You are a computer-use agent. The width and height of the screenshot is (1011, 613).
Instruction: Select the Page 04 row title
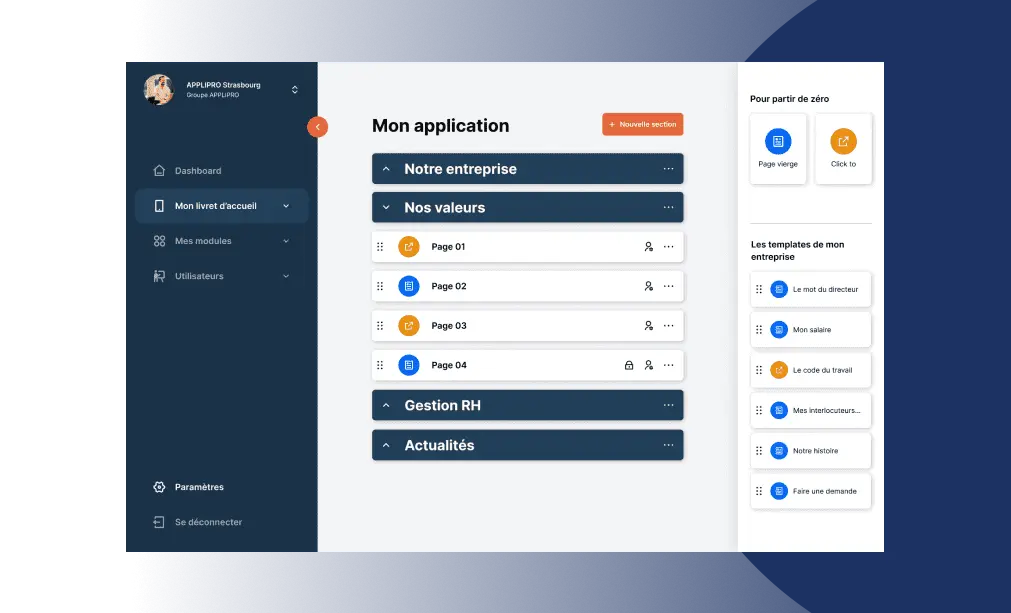click(x=449, y=365)
